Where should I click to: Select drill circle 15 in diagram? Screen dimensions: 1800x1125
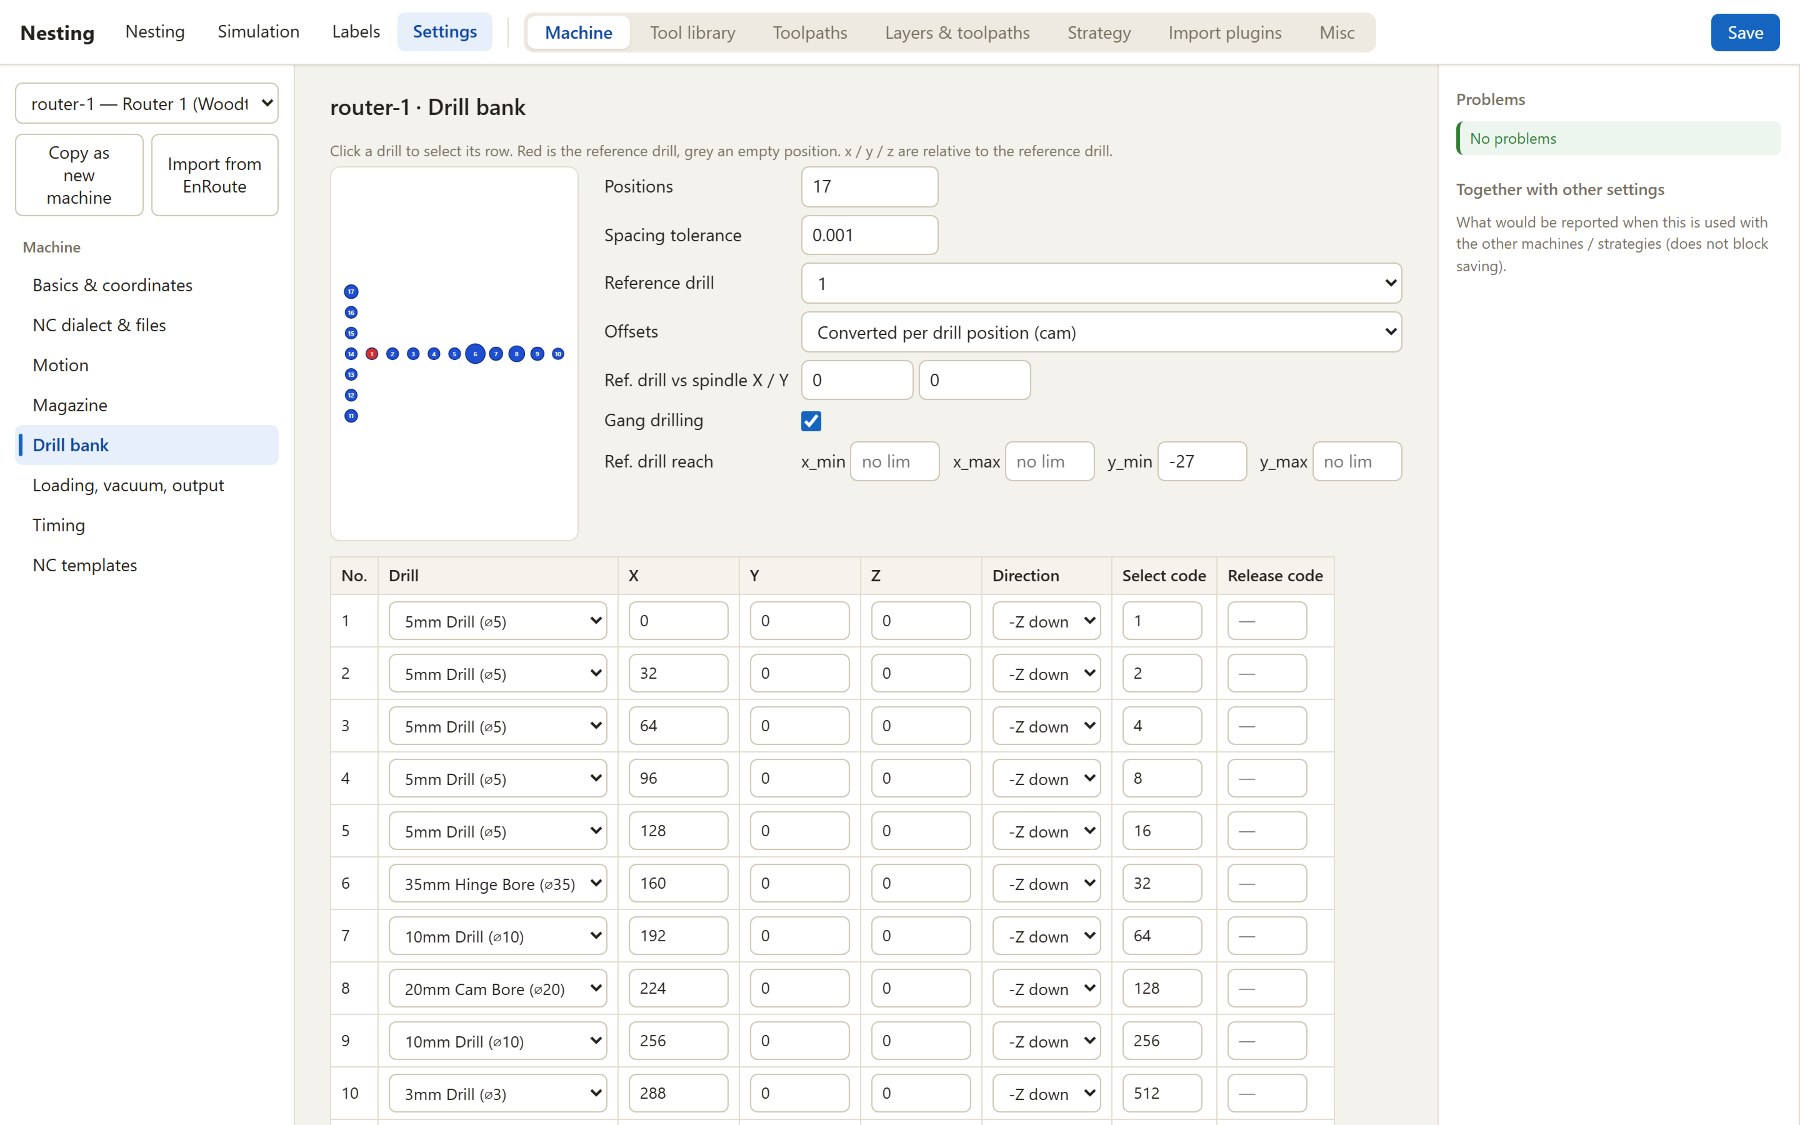tap(351, 333)
